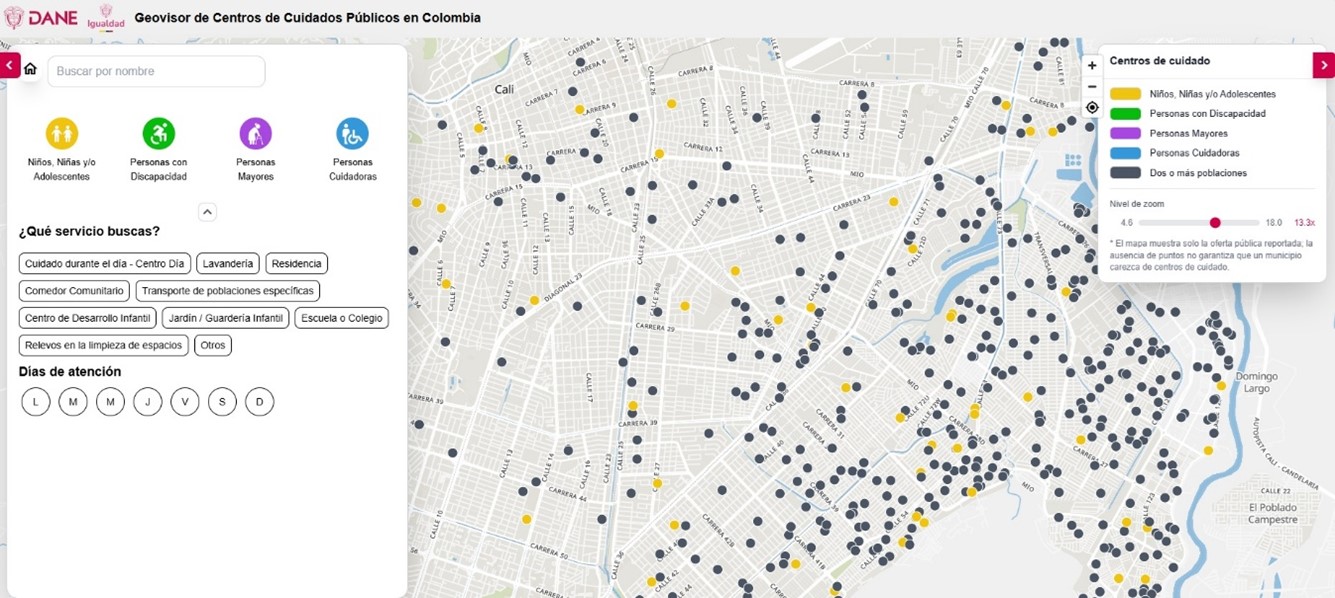Click the zoom level slider handle
The image size is (1335, 598).
[1215, 223]
